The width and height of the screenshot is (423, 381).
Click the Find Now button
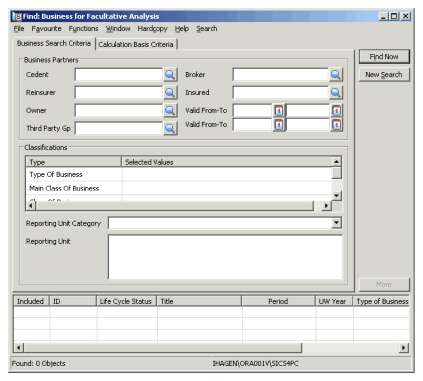[384, 57]
